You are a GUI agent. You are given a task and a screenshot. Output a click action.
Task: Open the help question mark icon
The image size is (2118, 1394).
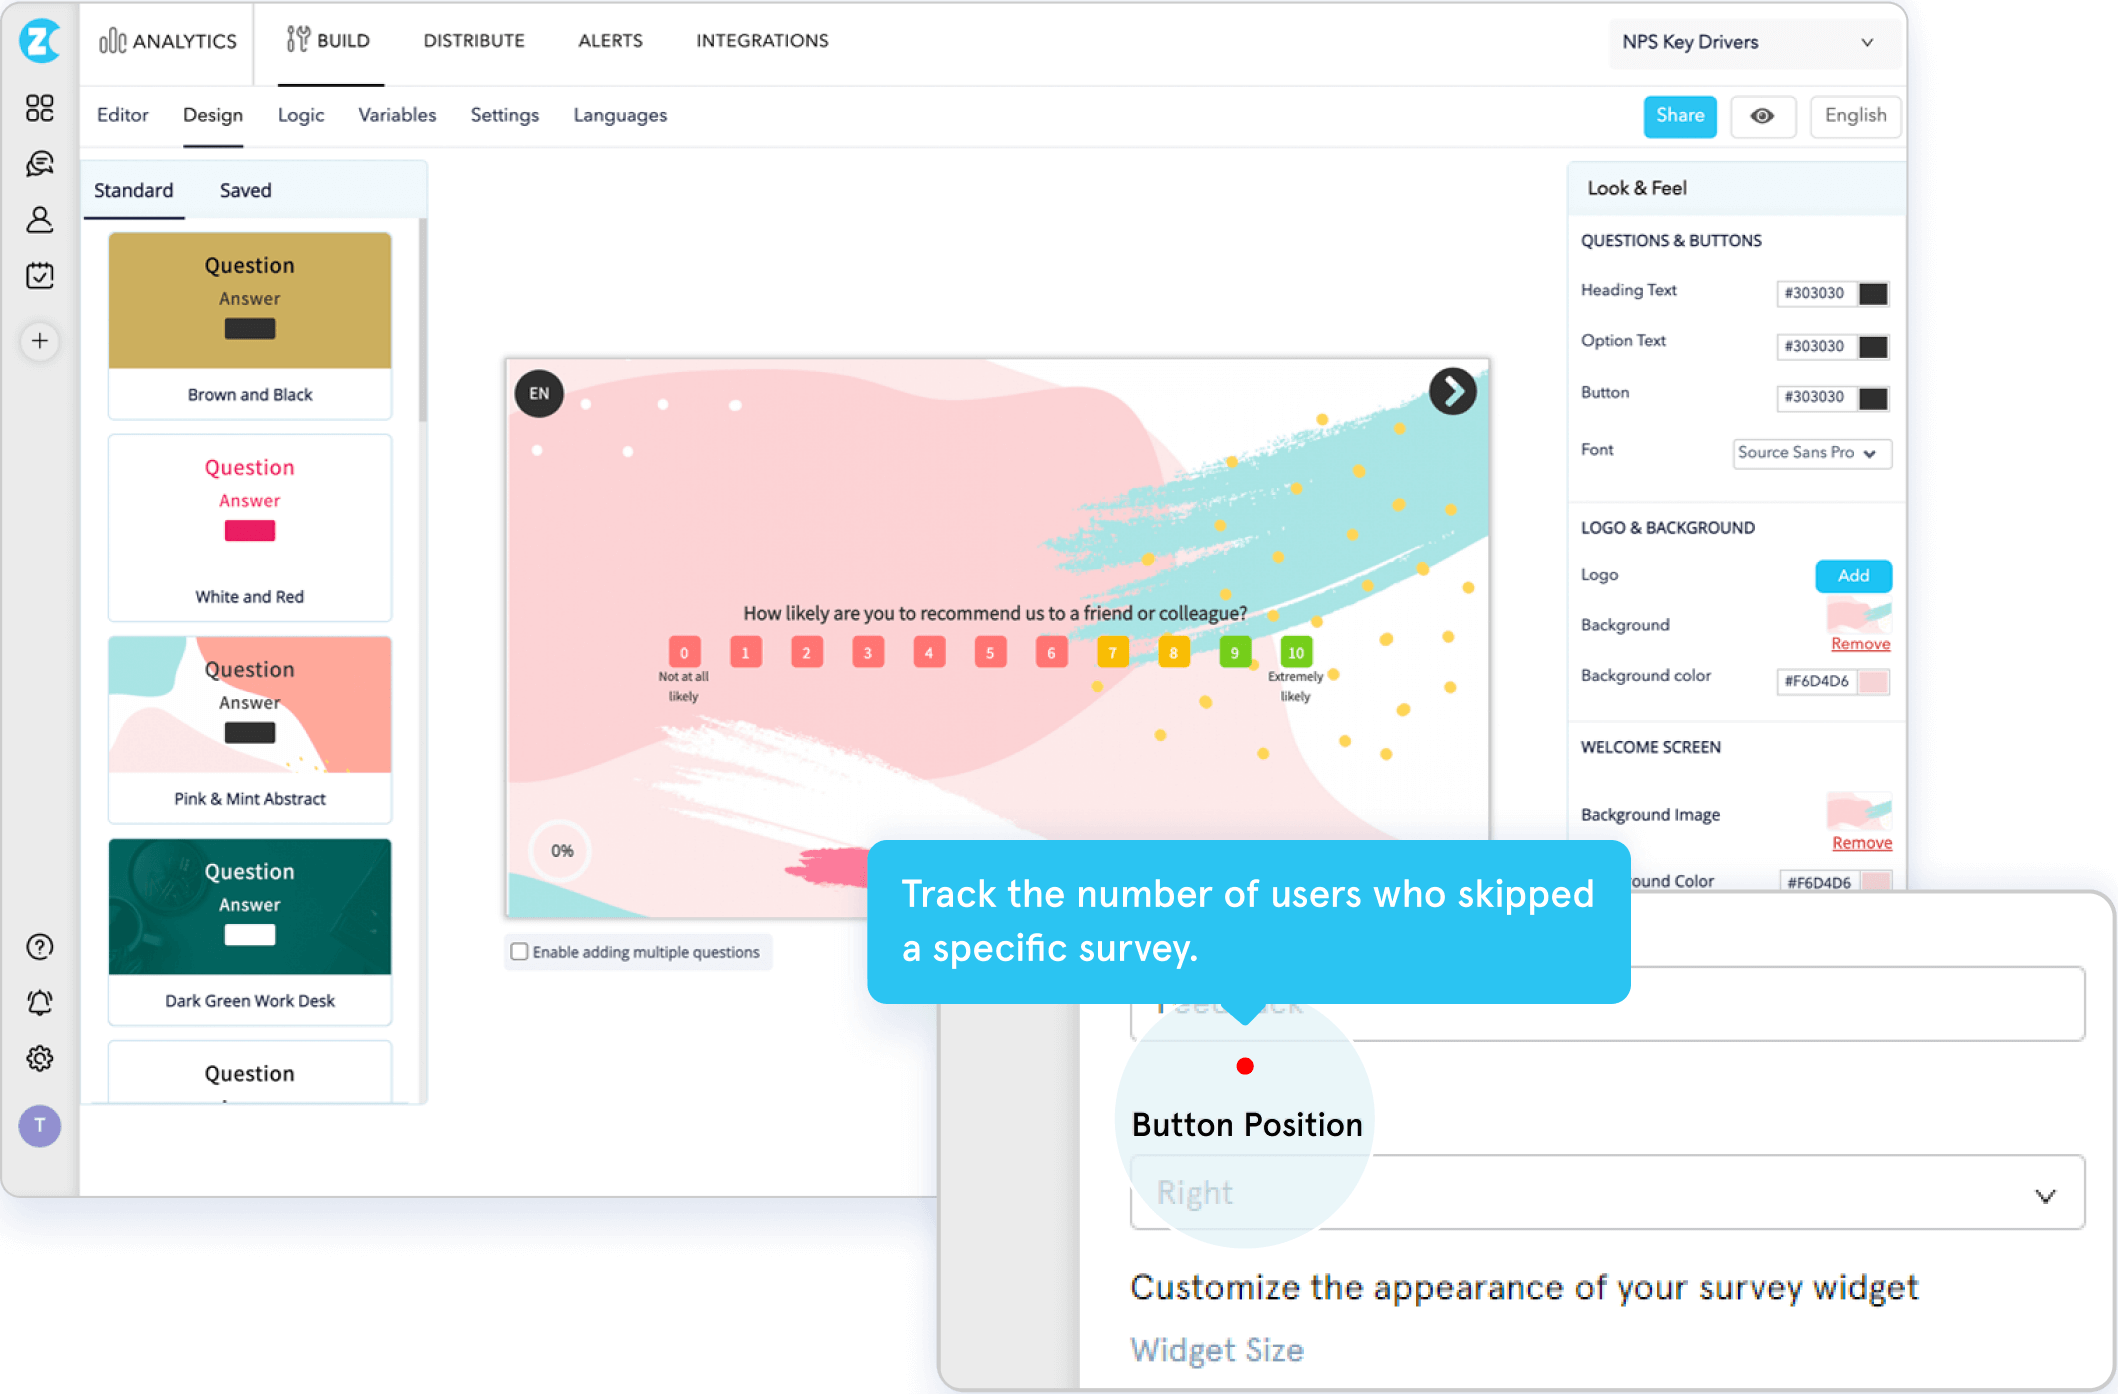coord(40,946)
